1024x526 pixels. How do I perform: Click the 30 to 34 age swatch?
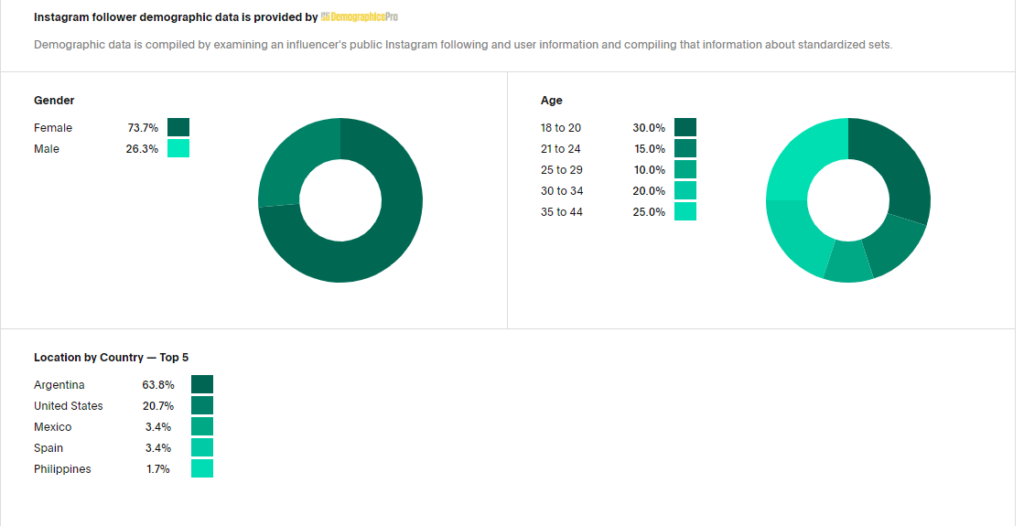685,190
